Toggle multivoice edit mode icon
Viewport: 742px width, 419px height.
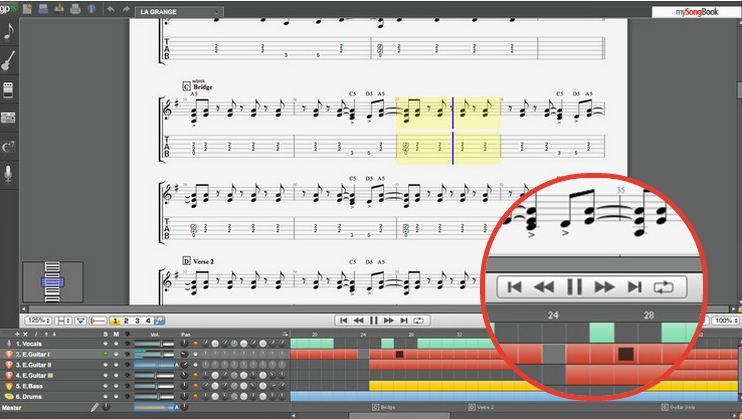(x=159, y=321)
